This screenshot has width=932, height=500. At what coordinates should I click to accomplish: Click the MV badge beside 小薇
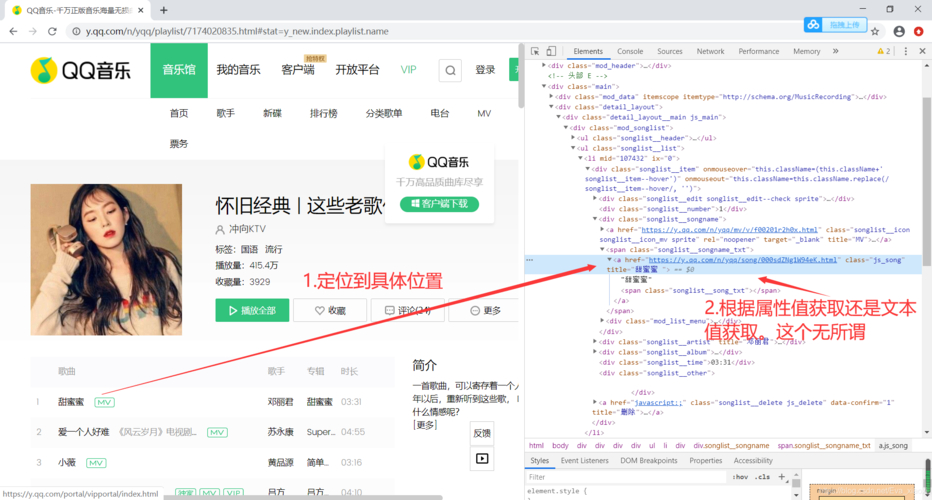[96, 463]
